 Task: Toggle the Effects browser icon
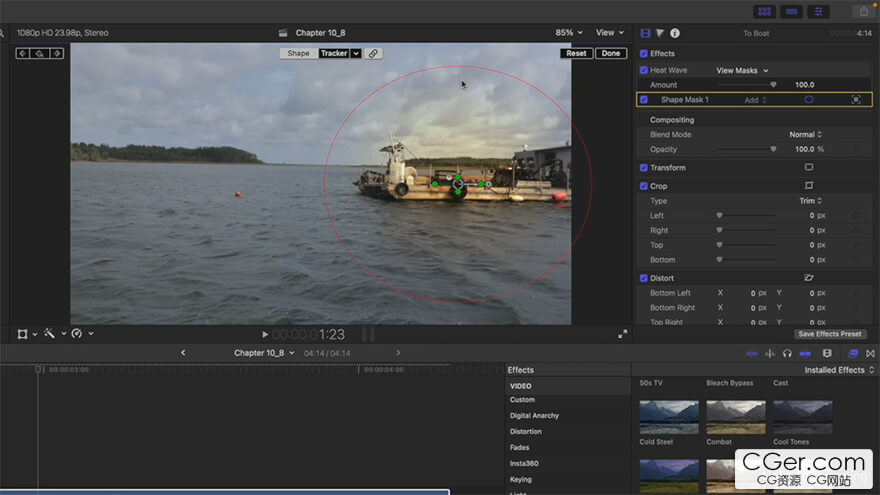click(x=853, y=354)
